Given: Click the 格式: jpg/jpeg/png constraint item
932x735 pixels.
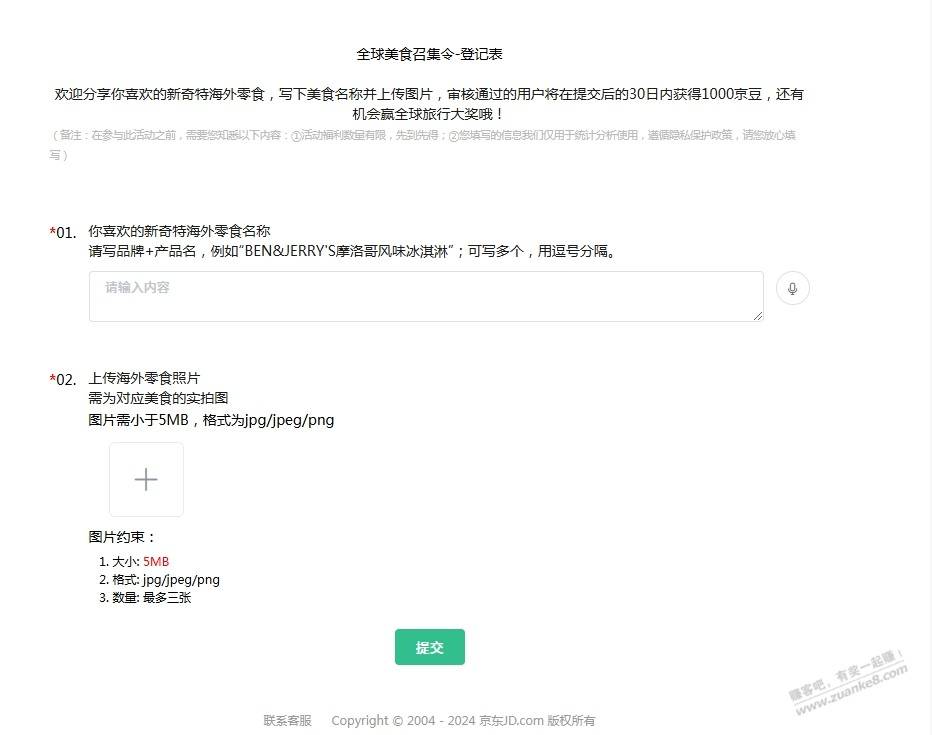Looking at the screenshot, I should point(165,579).
